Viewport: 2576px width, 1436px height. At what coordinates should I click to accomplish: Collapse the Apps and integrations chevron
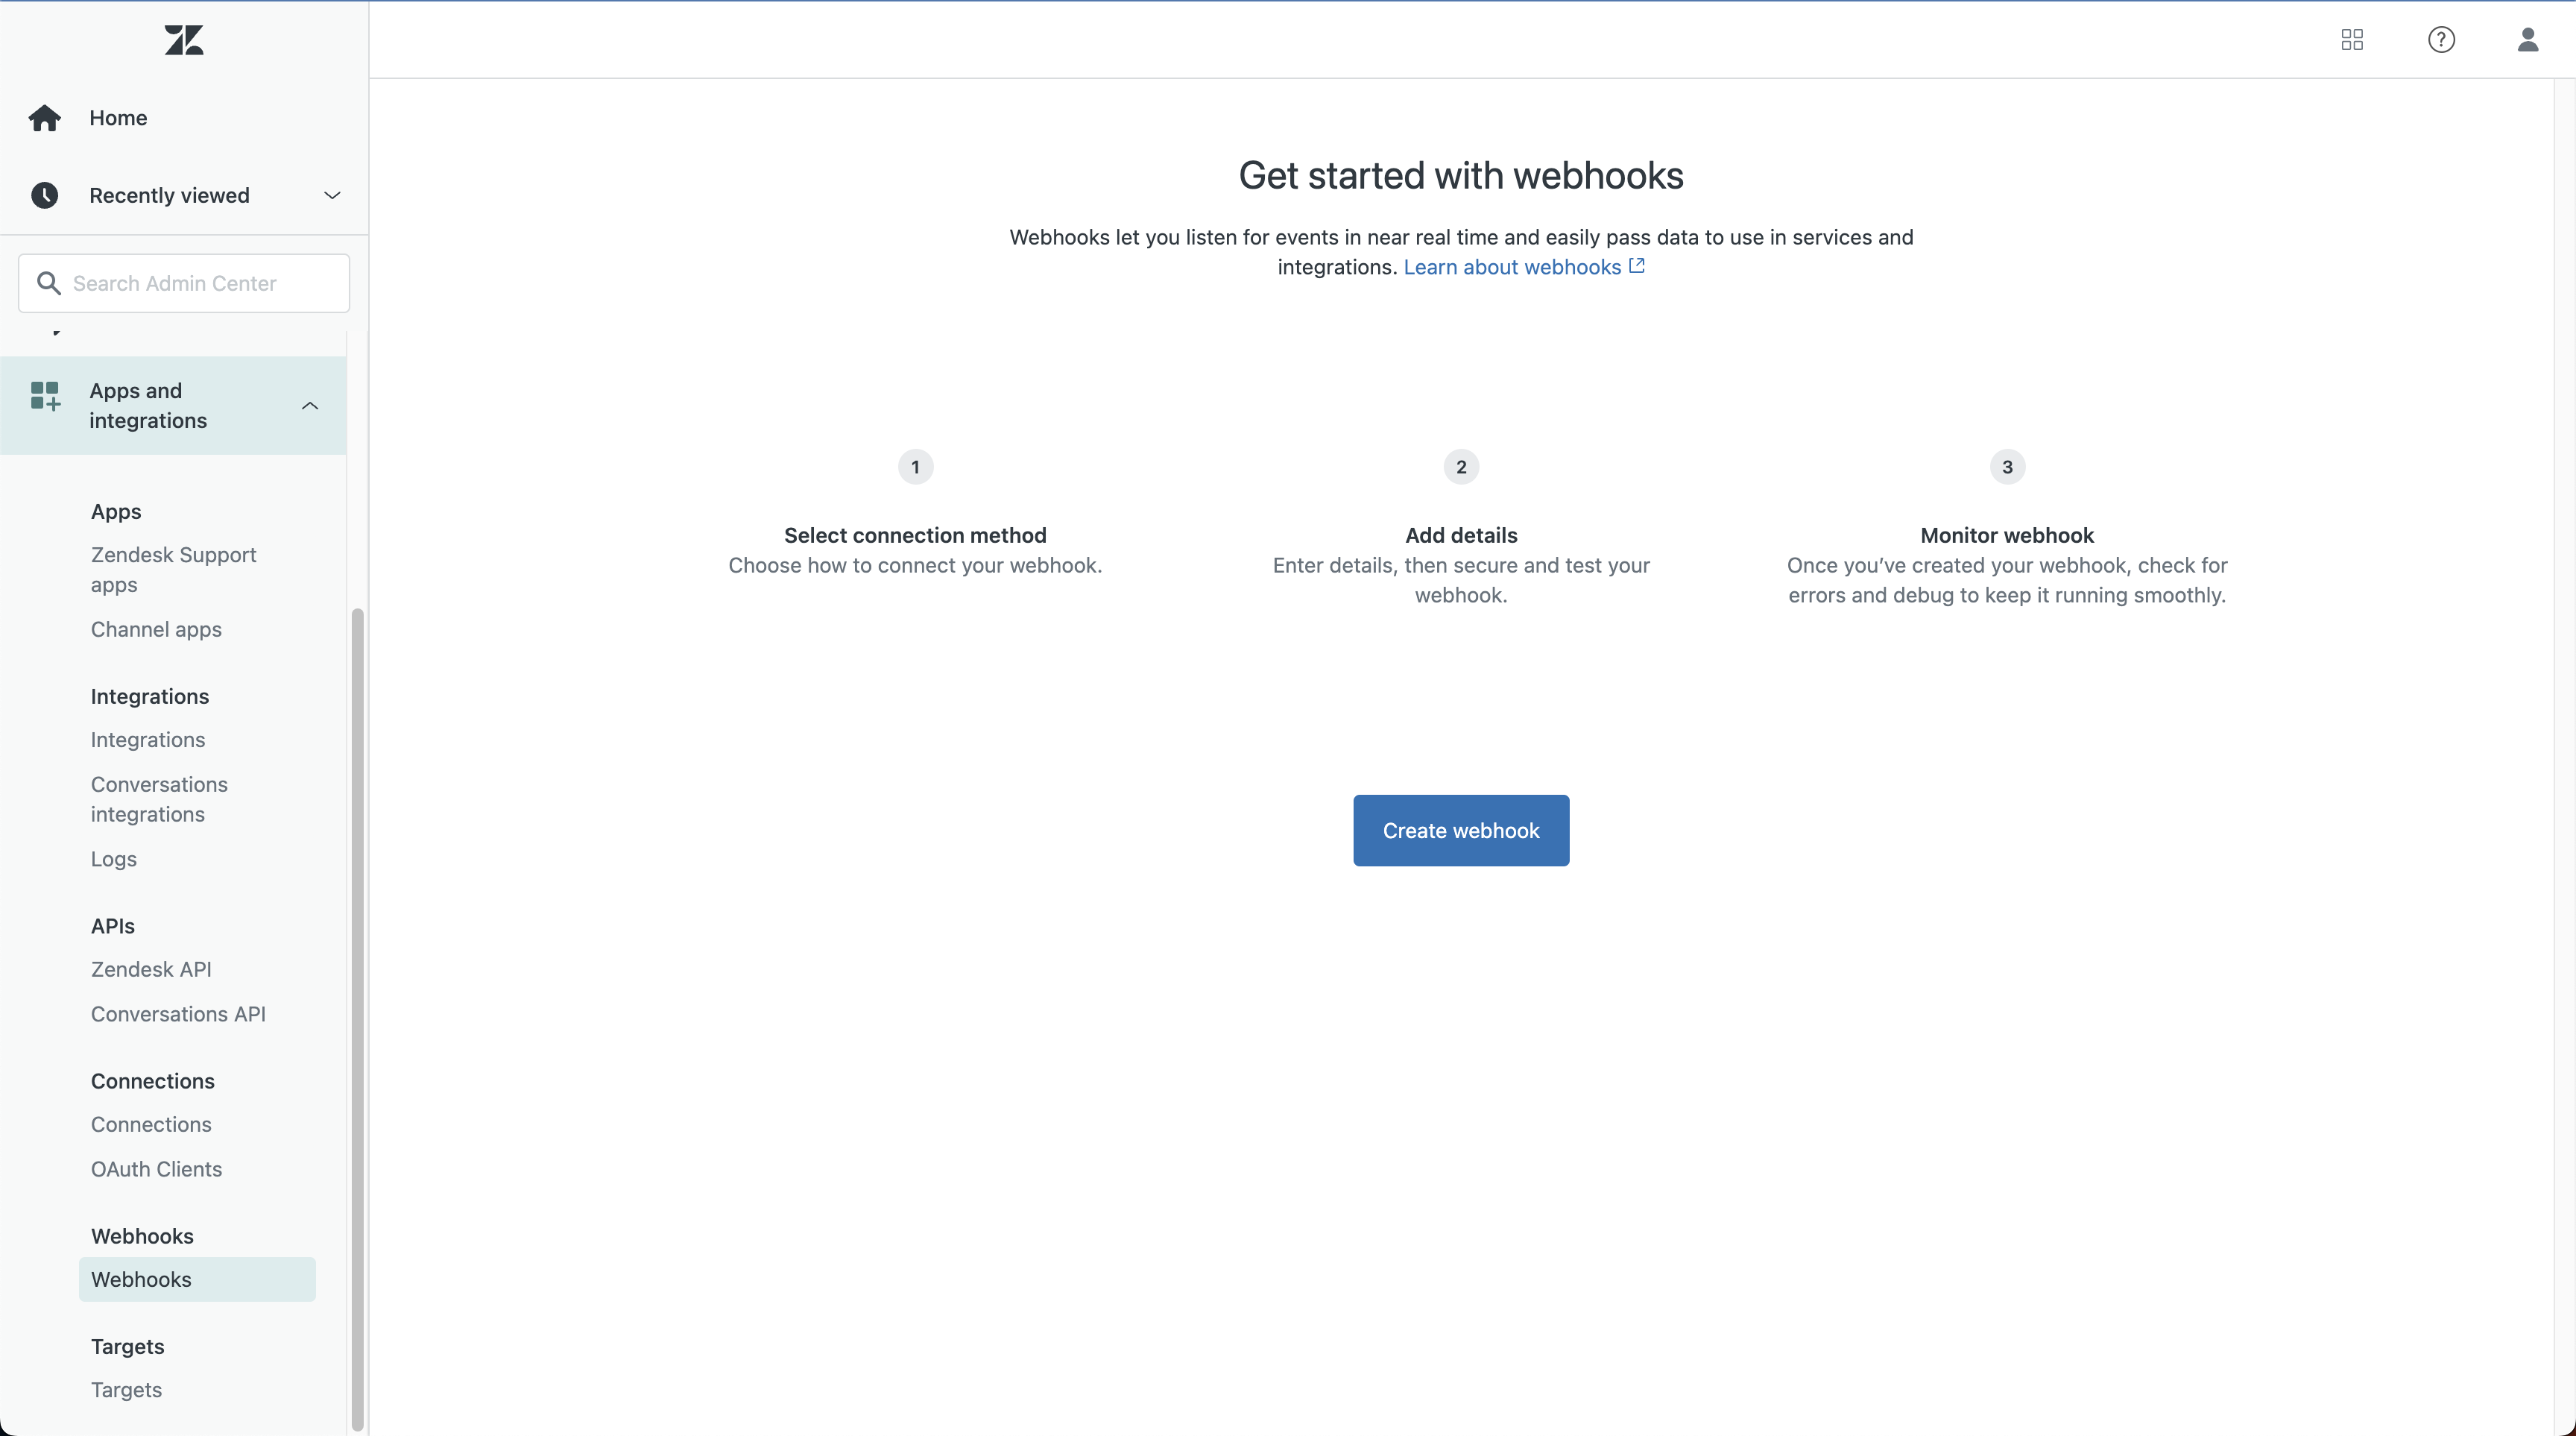[x=310, y=406]
